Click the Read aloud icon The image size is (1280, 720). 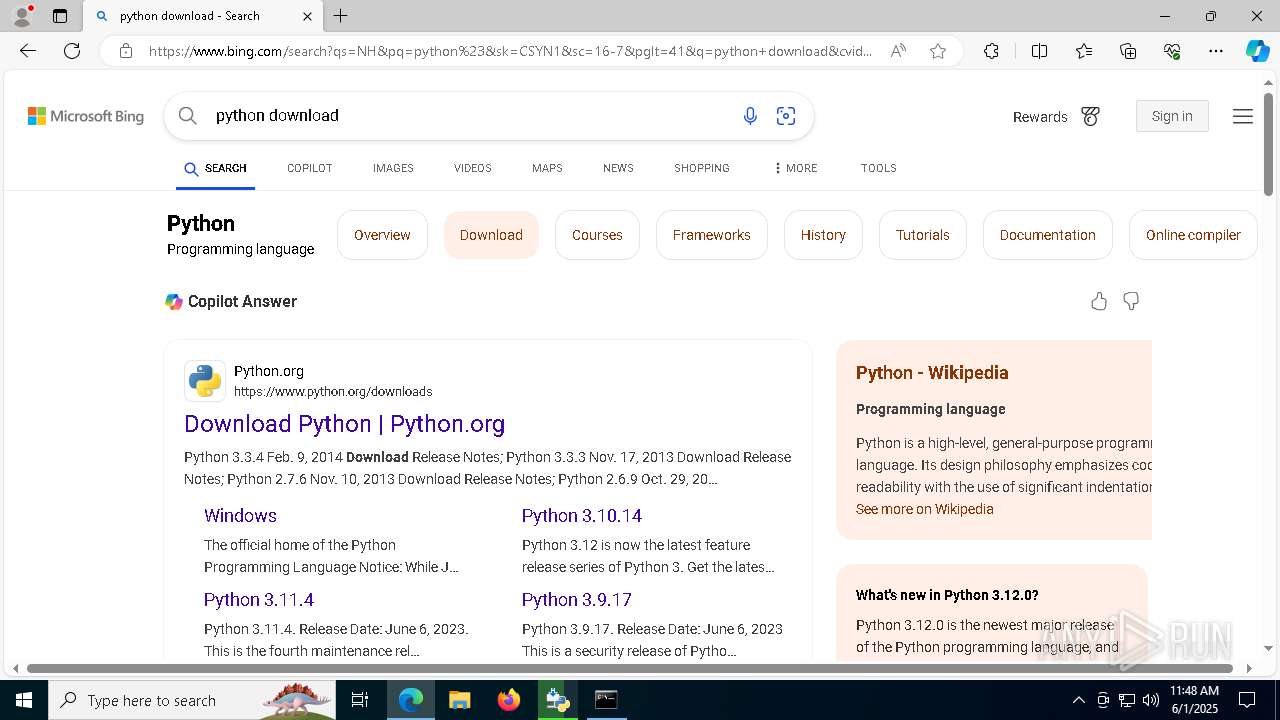click(x=898, y=51)
